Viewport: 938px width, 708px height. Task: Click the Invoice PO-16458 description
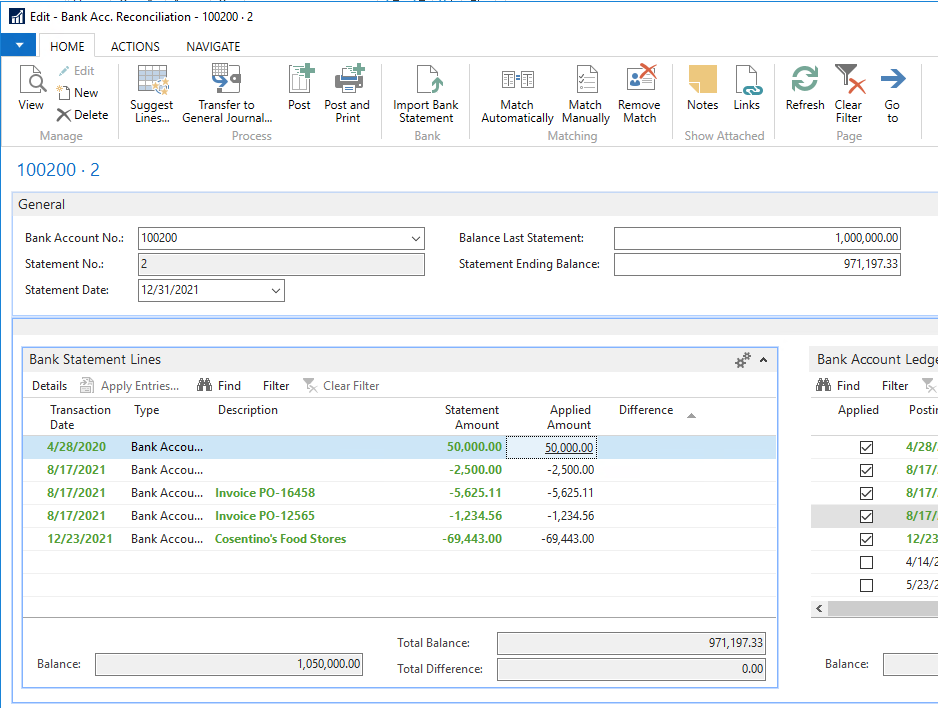(265, 493)
